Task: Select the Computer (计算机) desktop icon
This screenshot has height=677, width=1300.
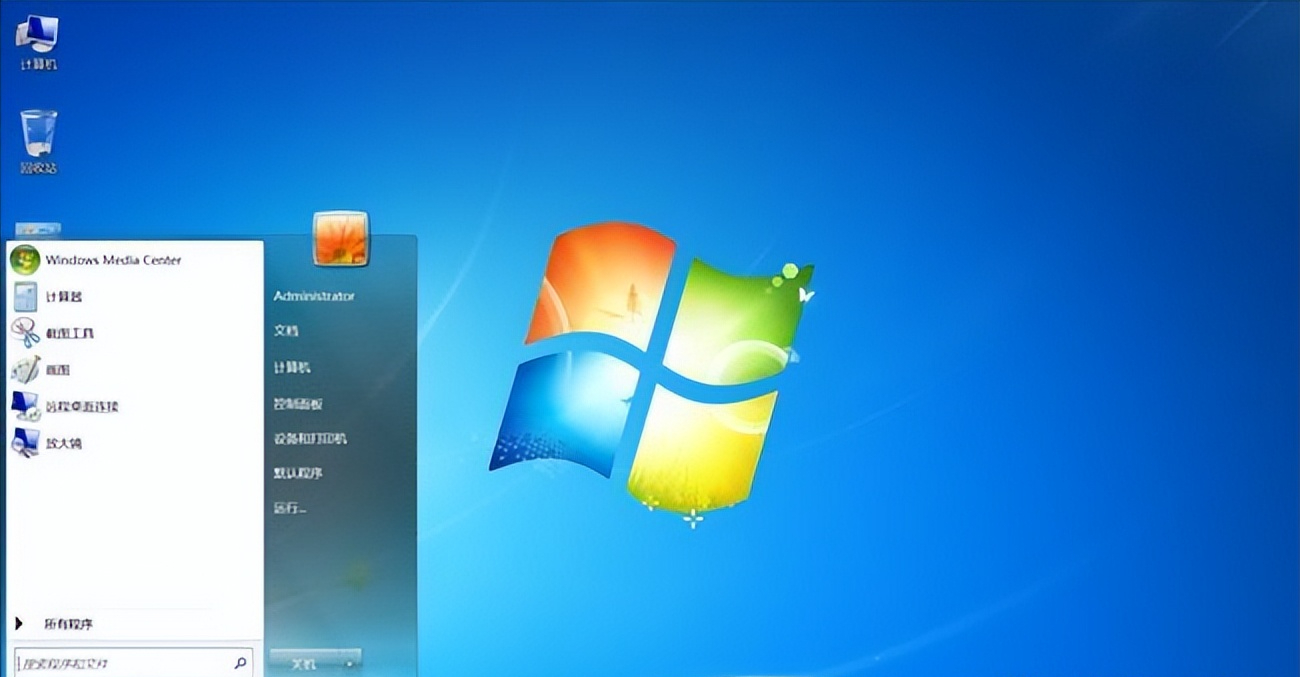Action: click(37, 43)
